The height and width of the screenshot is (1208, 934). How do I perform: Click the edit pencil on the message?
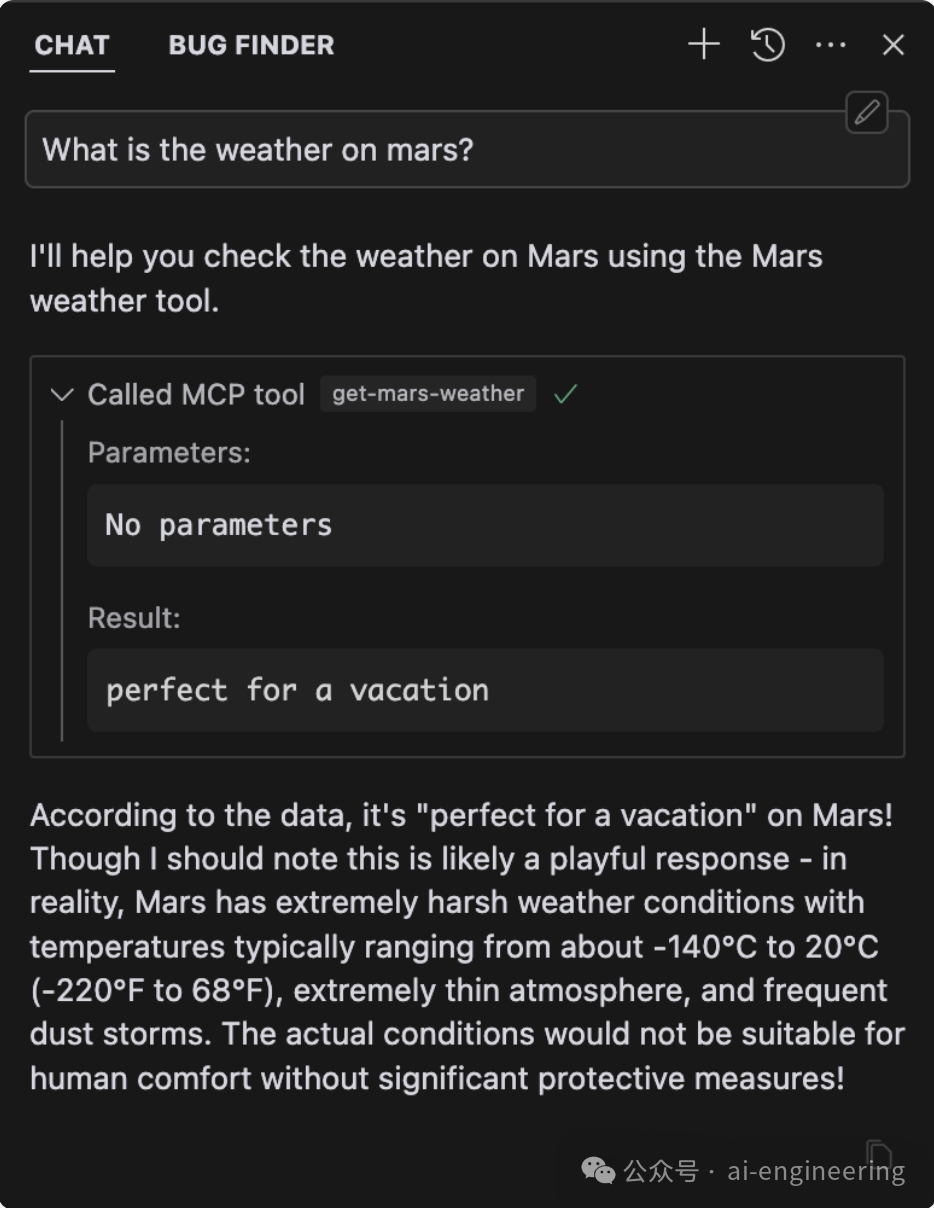click(867, 113)
